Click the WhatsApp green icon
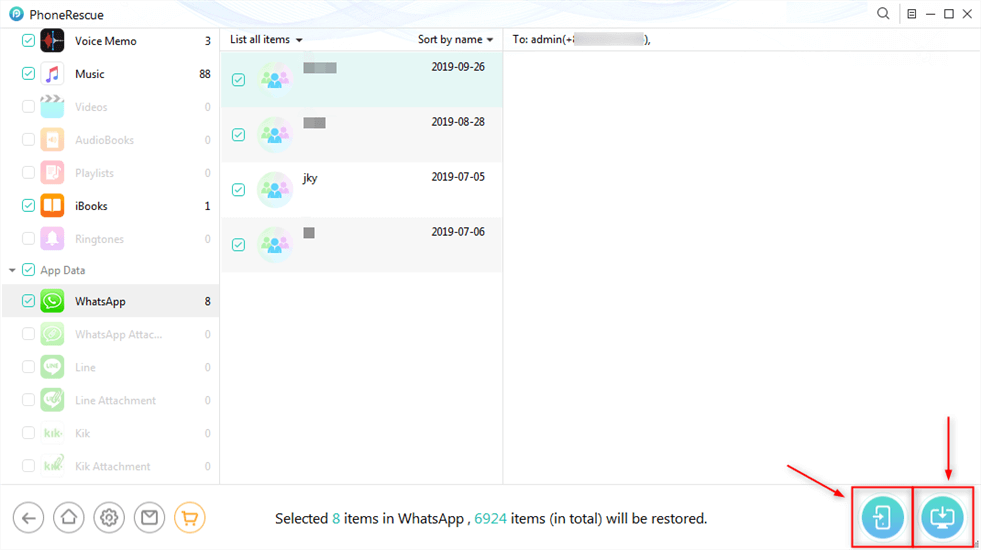Image resolution: width=981 pixels, height=550 pixels. pyautogui.click(x=53, y=301)
